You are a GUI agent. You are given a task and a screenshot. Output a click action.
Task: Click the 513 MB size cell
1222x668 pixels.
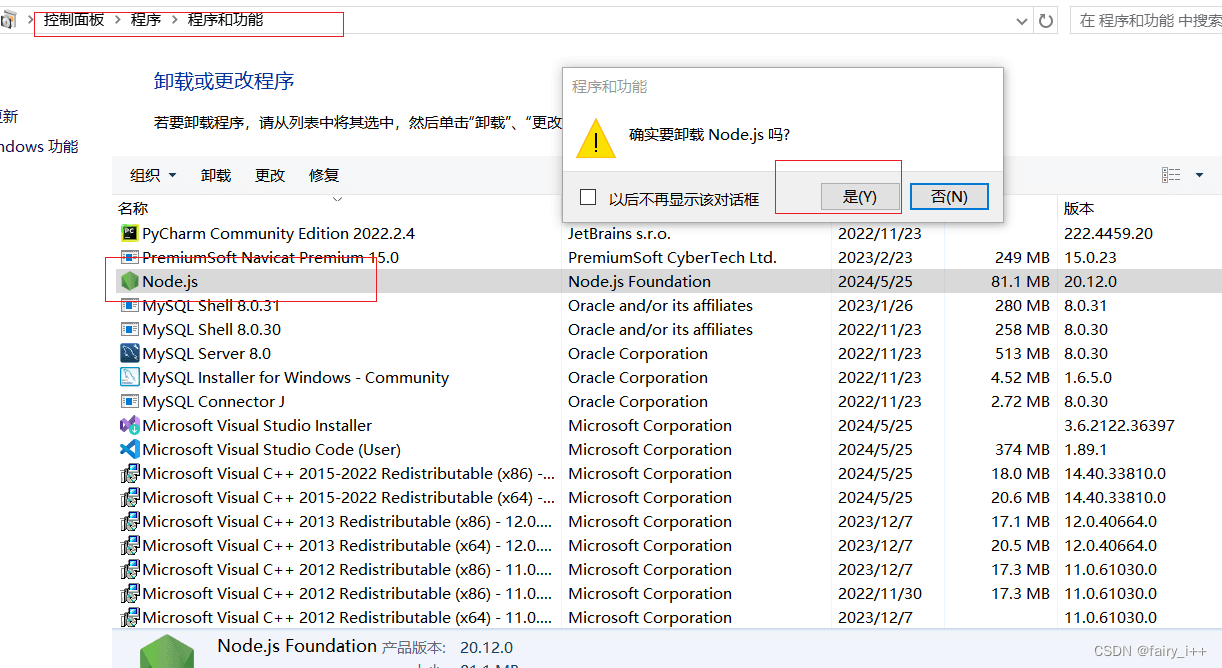coord(1022,353)
